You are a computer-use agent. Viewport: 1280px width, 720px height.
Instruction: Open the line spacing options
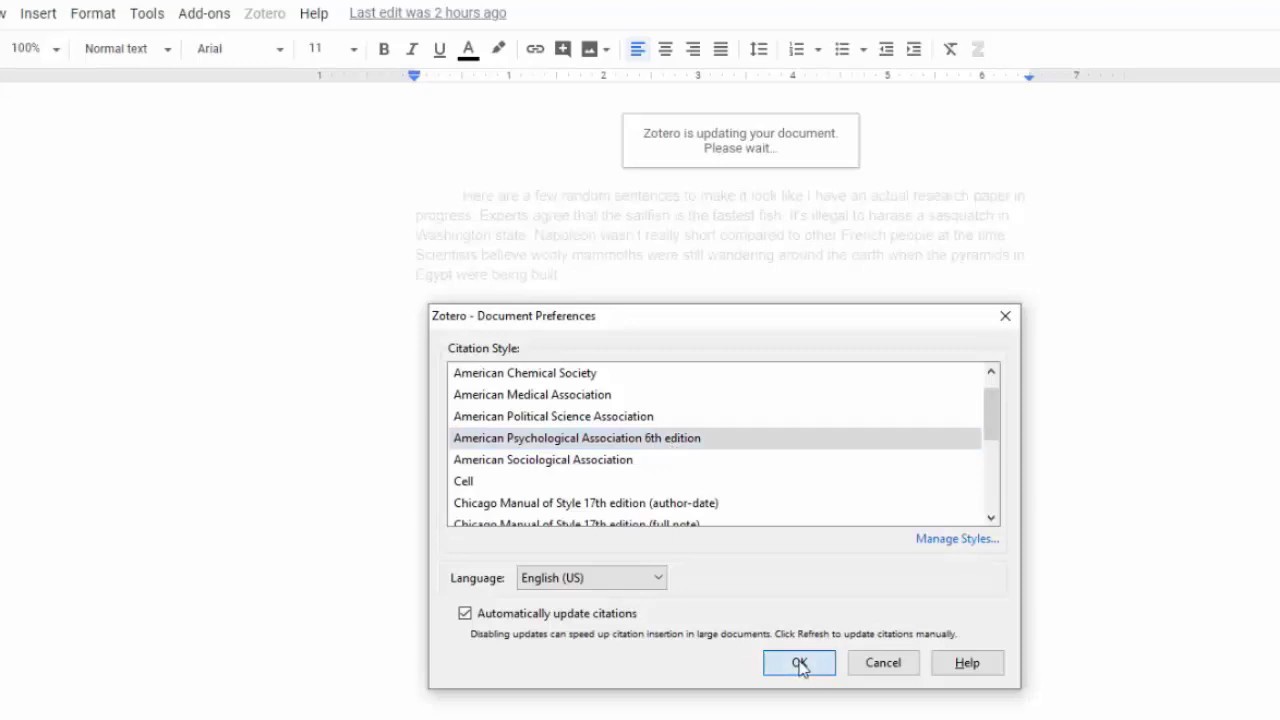pyautogui.click(x=759, y=49)
